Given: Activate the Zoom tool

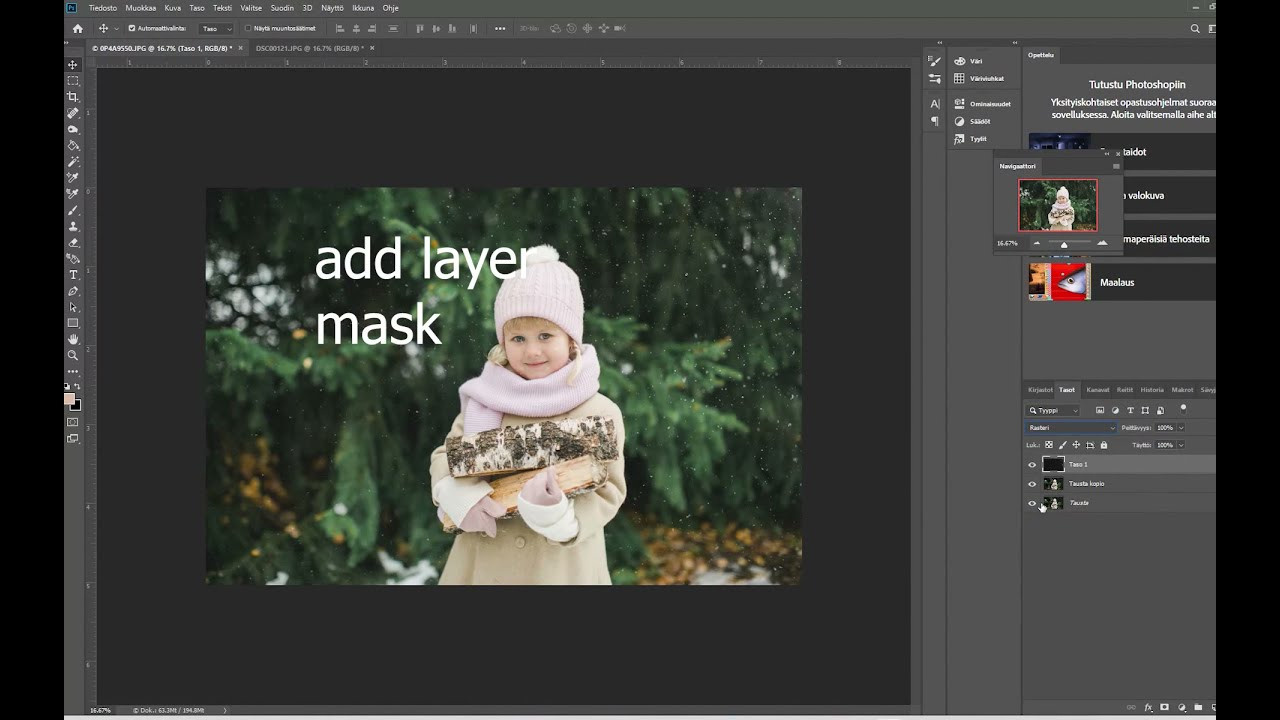Looking at the screenshot, I should (72, 355).
